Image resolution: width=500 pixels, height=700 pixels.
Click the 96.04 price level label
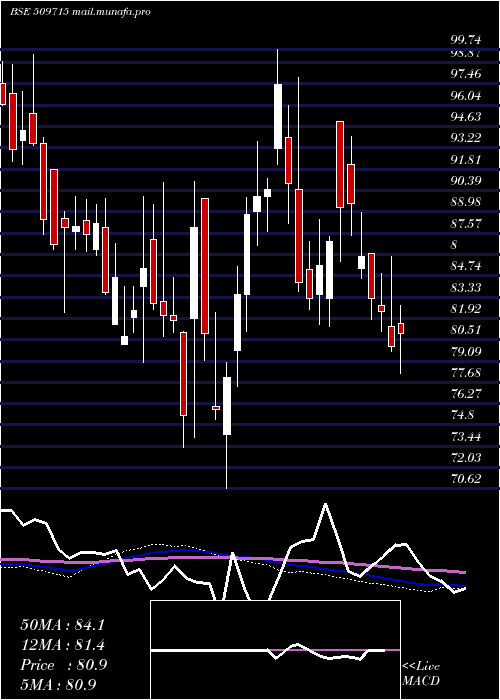[466, 95]
